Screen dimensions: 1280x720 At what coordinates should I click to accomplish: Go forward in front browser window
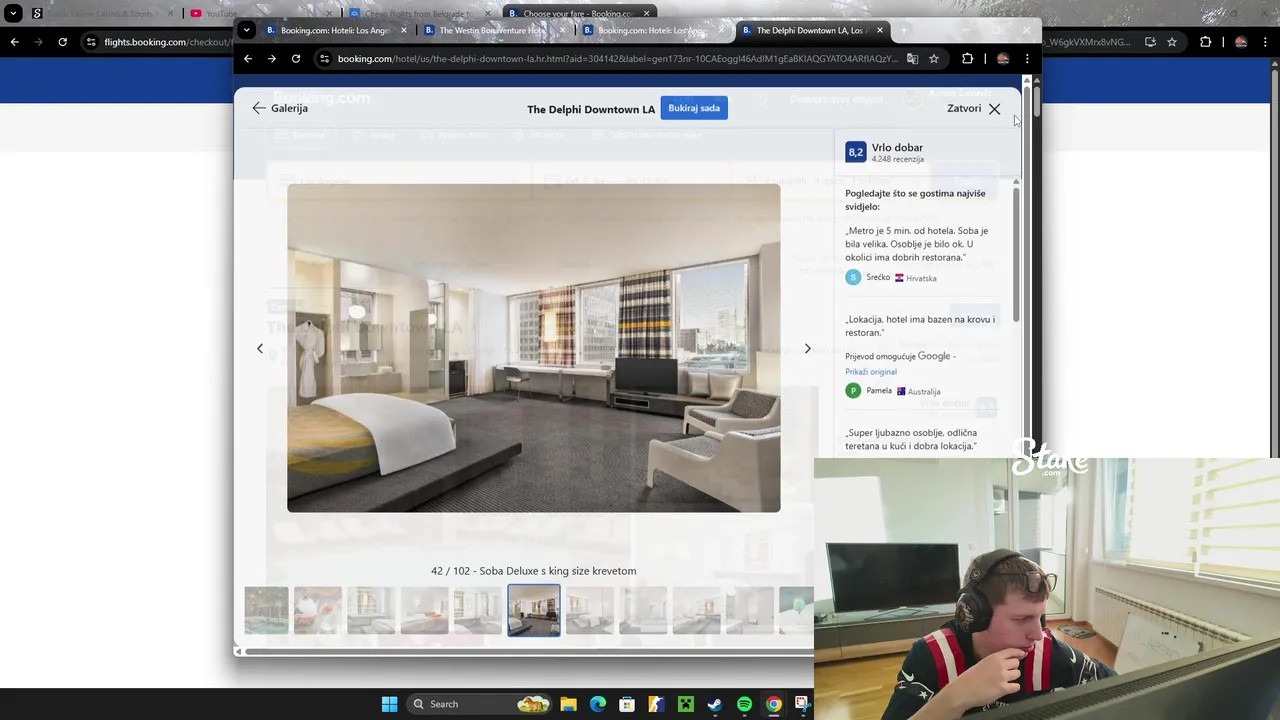point(272,59)
